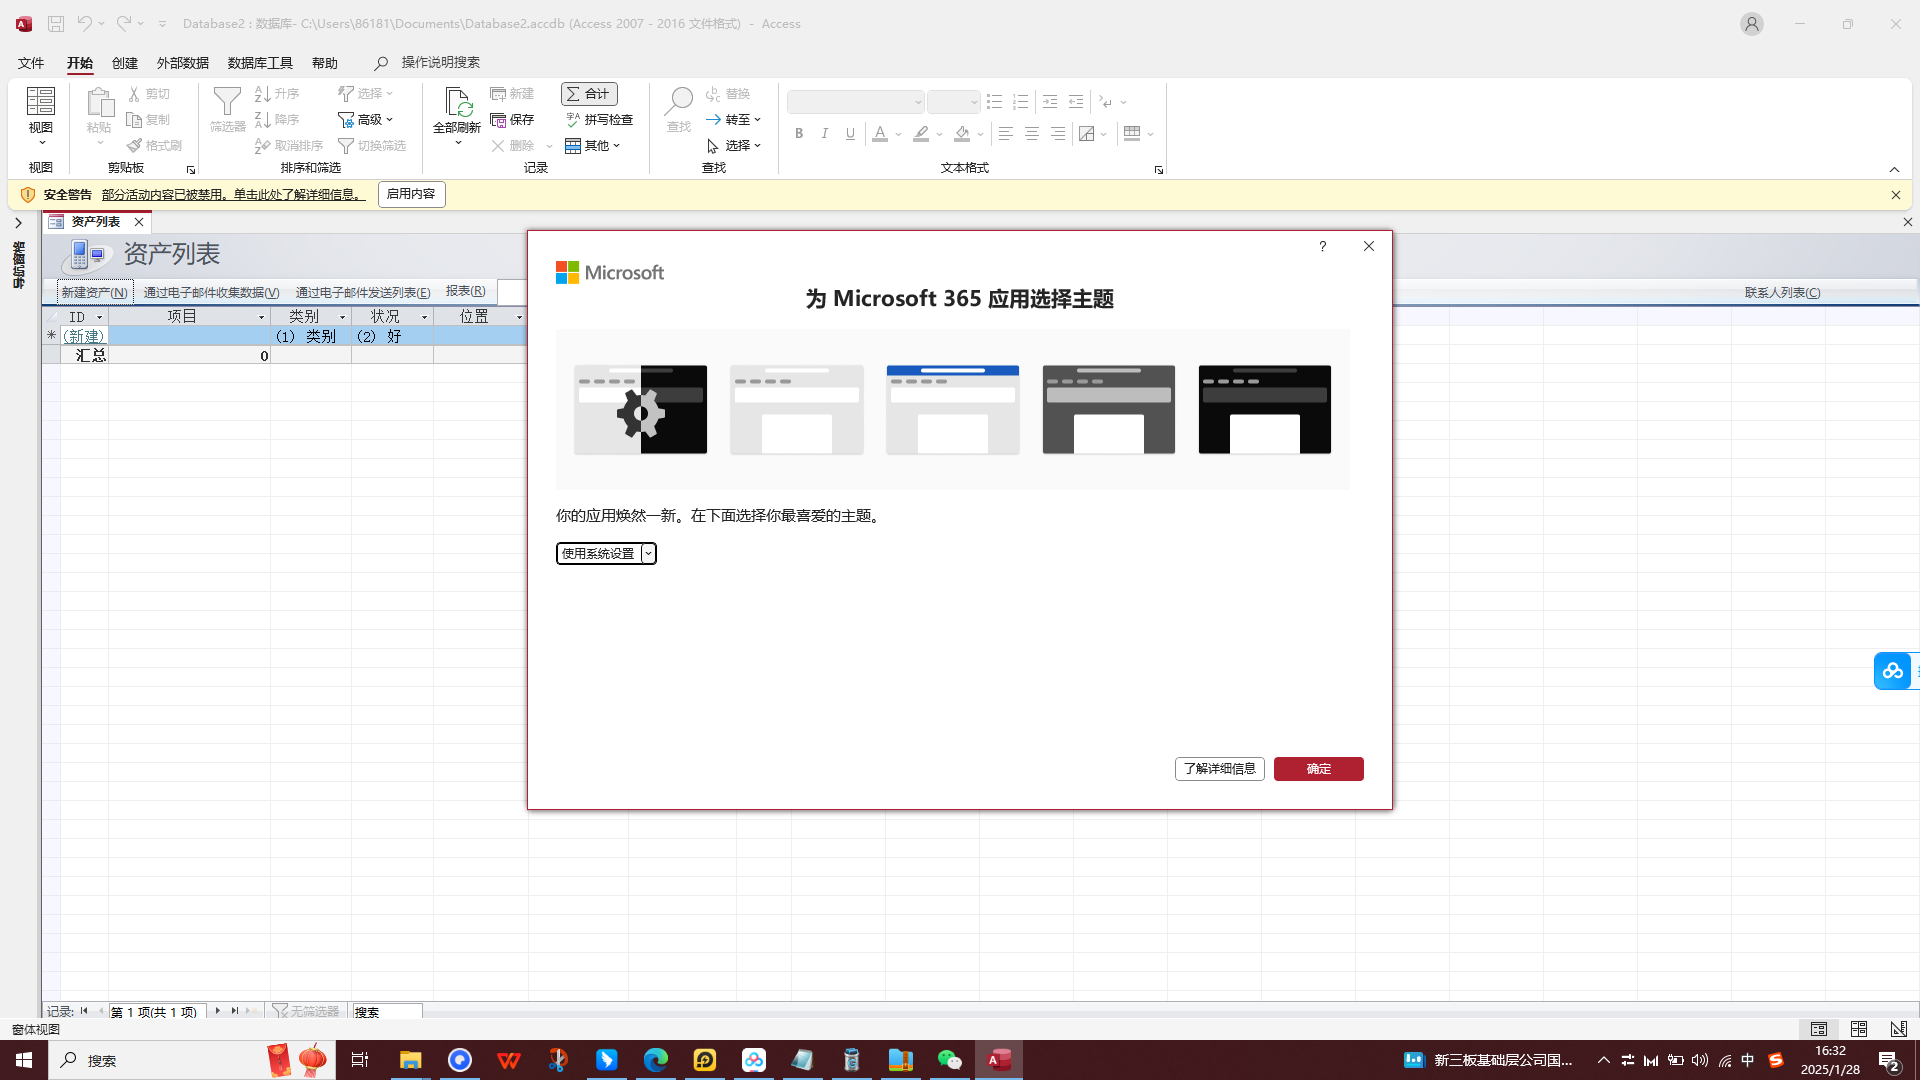The image size is (1920, 1080).
Task: Select the 资产列表 document tab
Action: [96, 222]
